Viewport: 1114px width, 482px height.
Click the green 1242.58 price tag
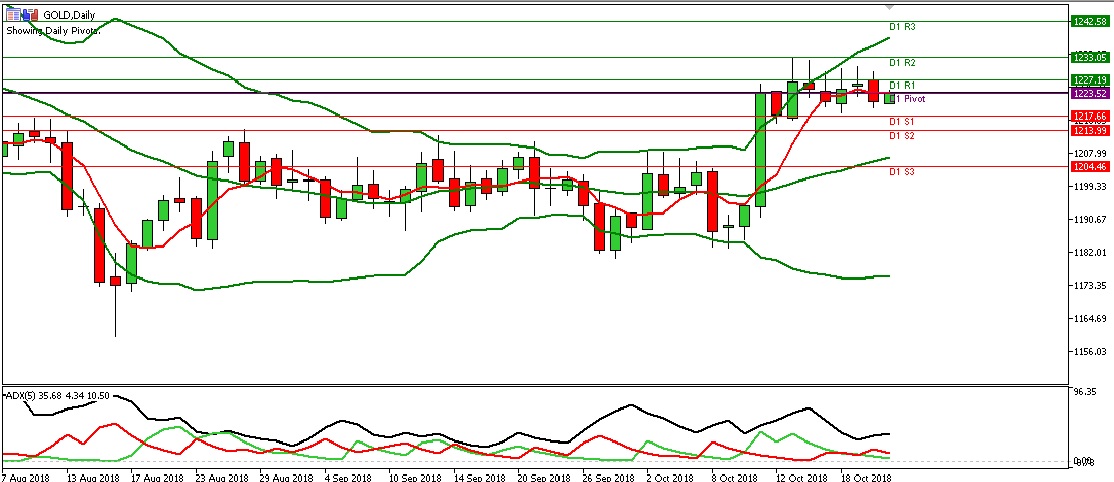(1091, 21)
